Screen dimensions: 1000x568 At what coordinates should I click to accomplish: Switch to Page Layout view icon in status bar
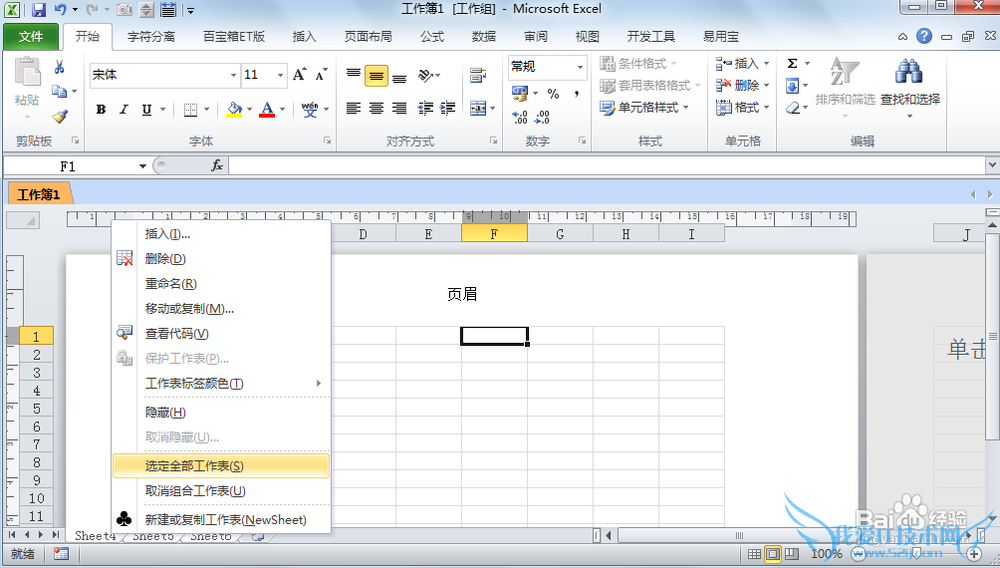[x=772, y=554]
